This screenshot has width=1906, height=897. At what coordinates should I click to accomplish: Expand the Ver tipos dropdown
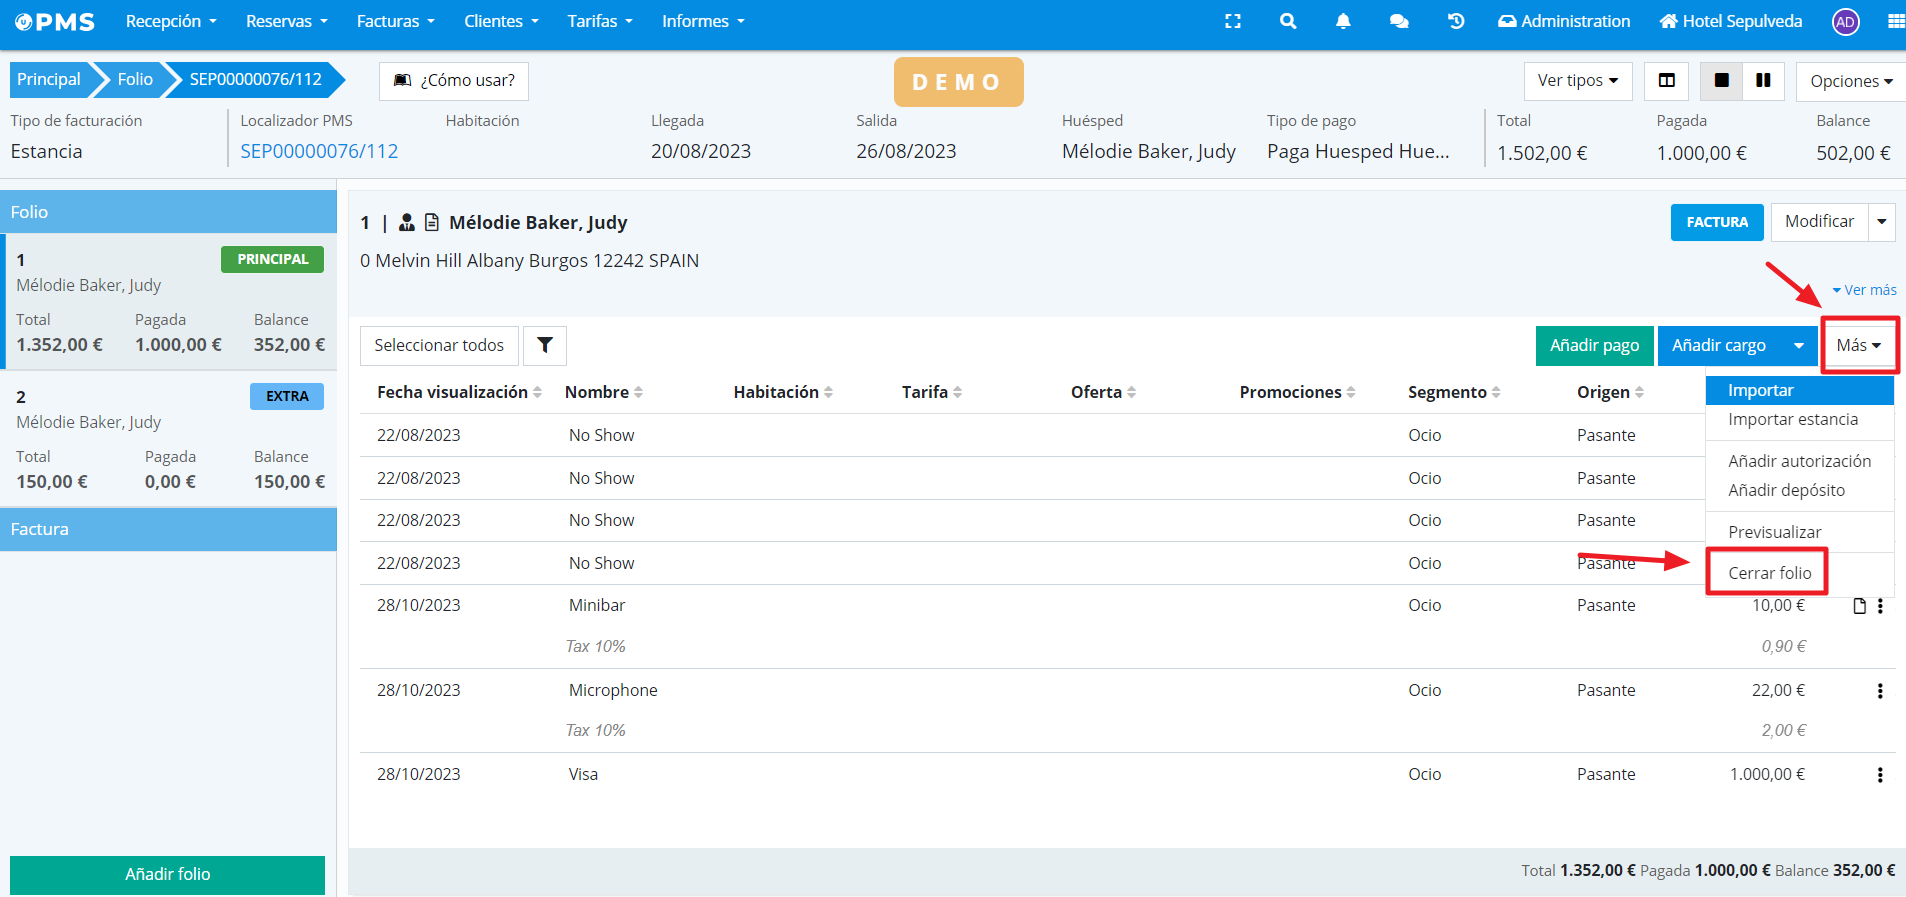point(1577,81)
